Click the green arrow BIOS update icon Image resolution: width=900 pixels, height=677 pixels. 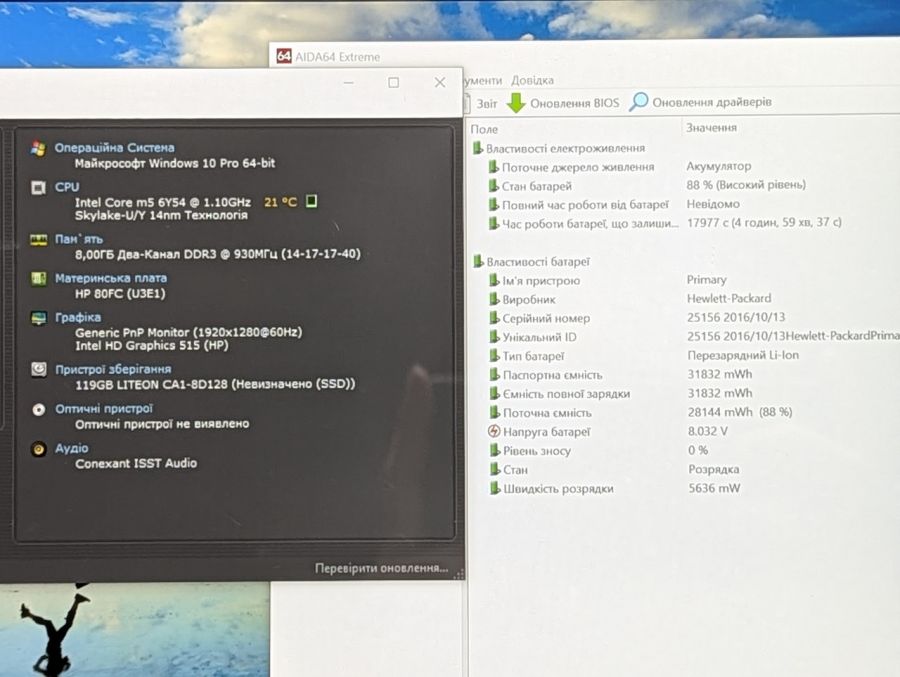coord(516,103)
